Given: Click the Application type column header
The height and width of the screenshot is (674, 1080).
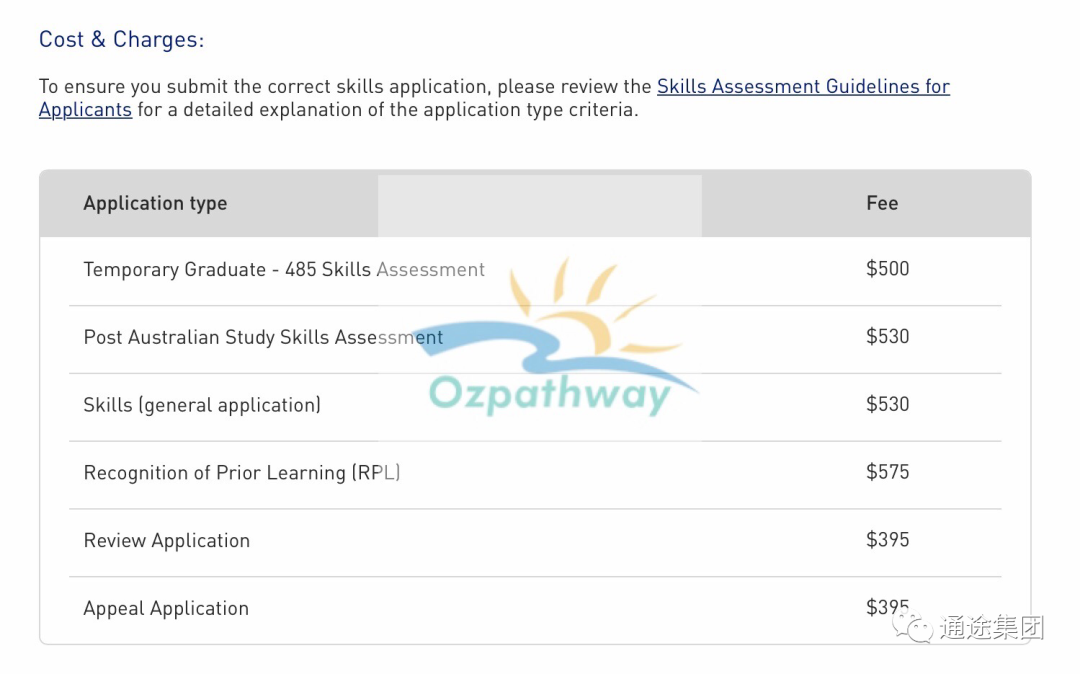Looking at the screenshot, I should pyautogui.click(x=155, y=203).
